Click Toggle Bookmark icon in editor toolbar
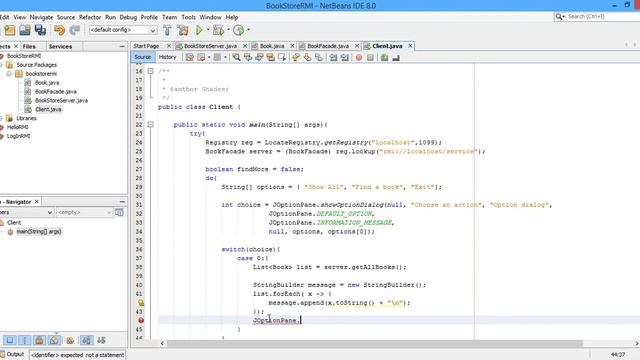Image resolution: width=640 pixels, height=360 pixels. [319, 58]
